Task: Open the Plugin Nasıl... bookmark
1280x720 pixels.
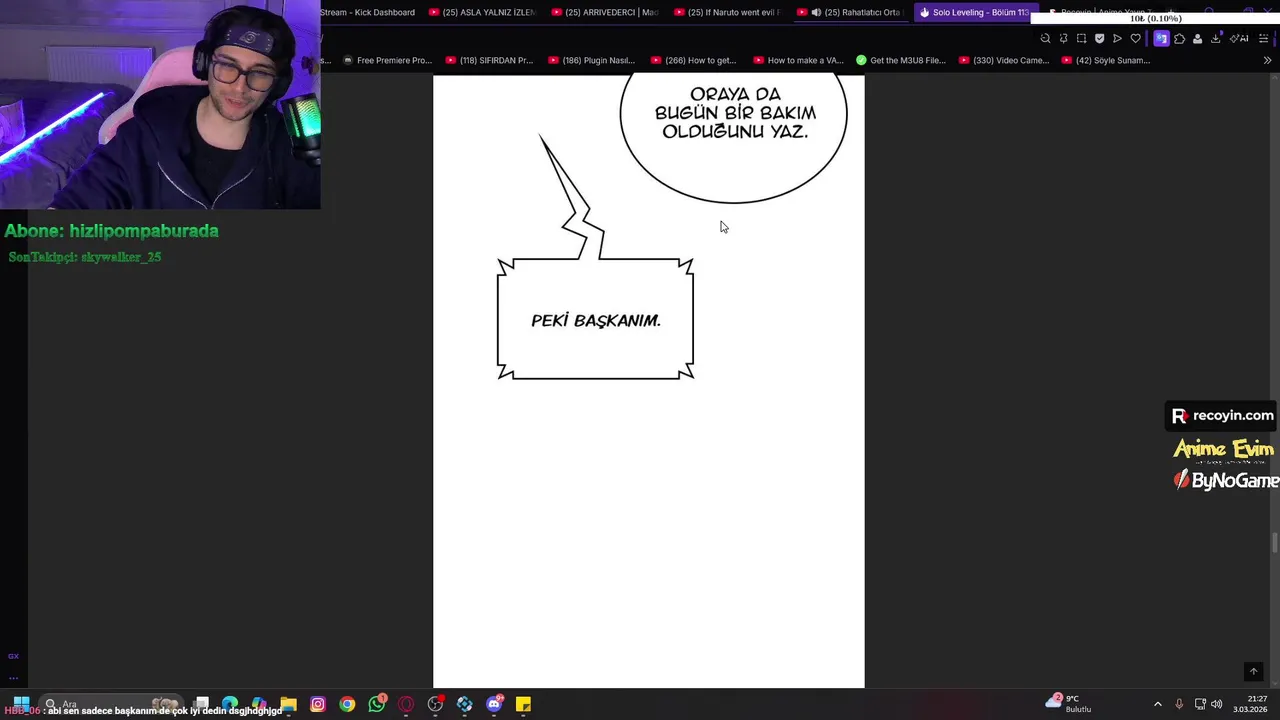Action: 591,60
